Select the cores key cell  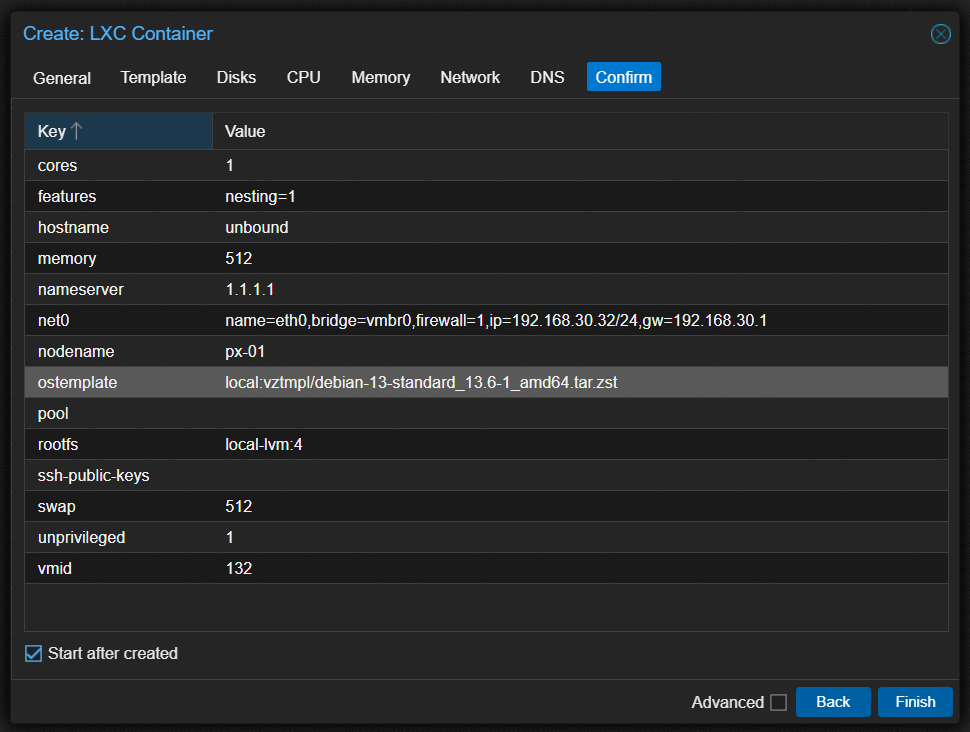[118, 165]
